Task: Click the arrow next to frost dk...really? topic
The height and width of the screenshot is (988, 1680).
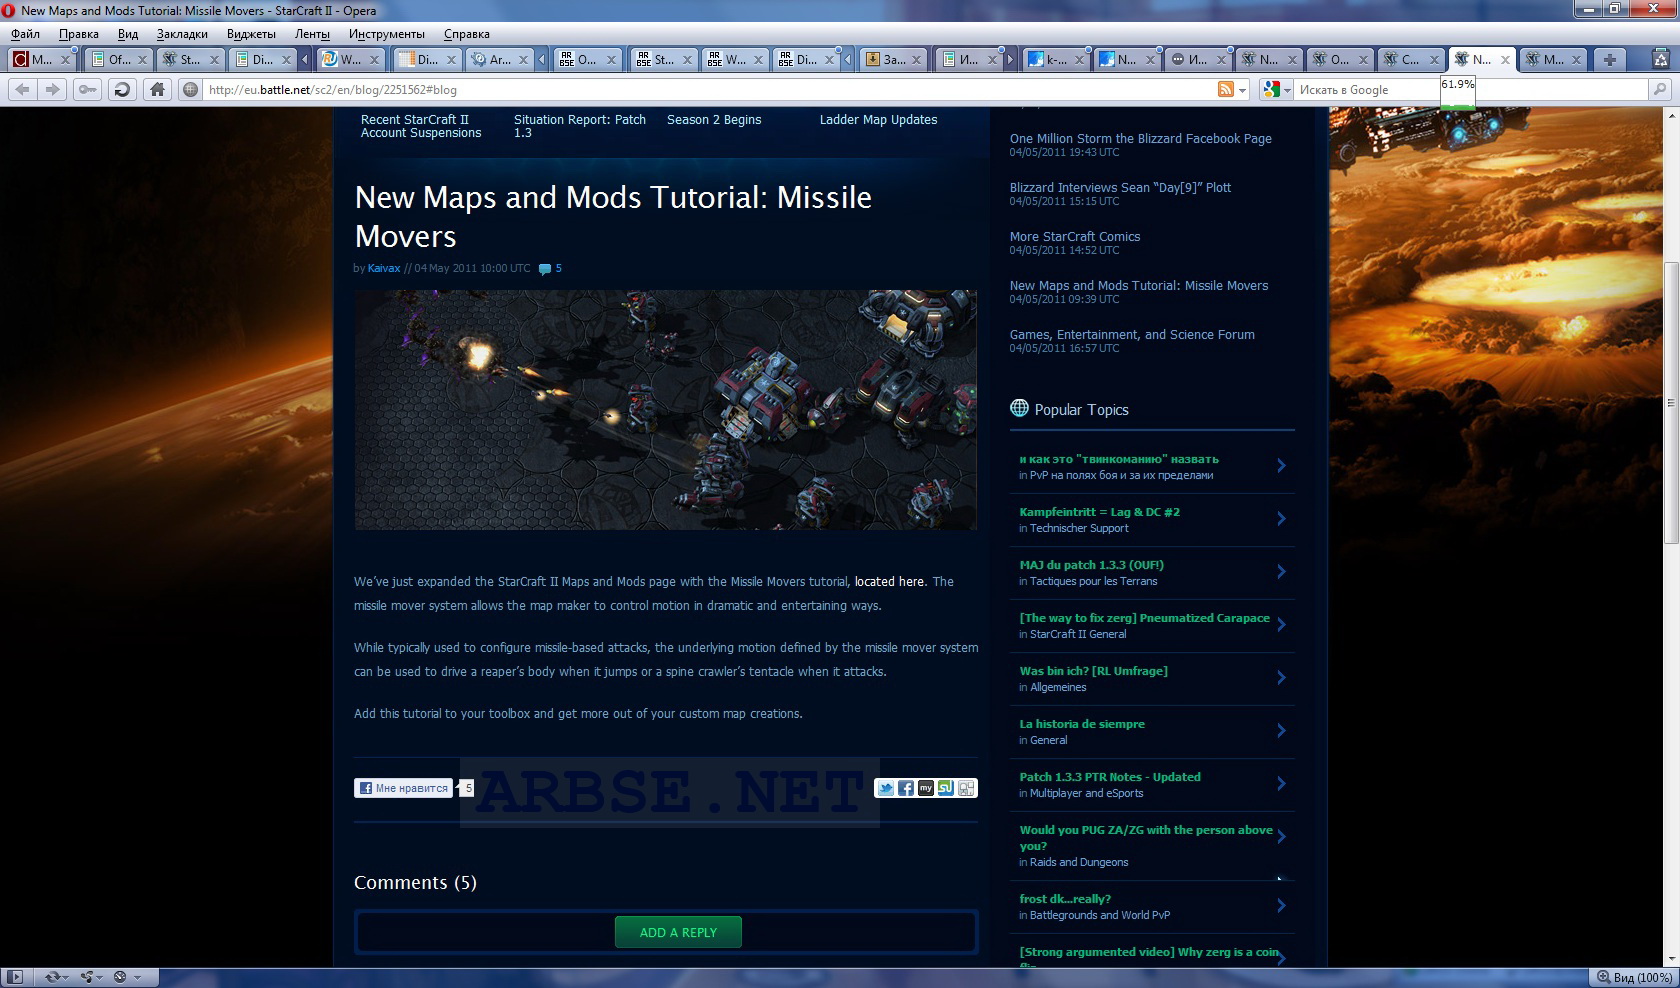Action: 1281,905
